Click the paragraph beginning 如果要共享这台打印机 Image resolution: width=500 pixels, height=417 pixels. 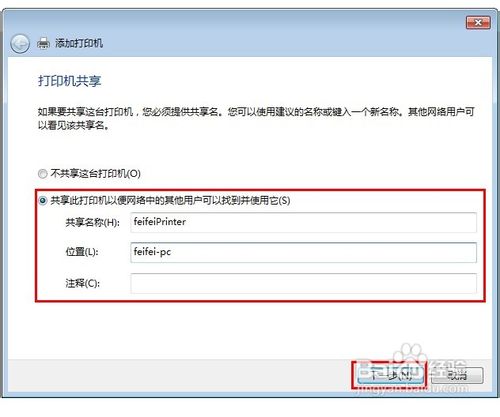pyautogui.click(x=256, y=118)
